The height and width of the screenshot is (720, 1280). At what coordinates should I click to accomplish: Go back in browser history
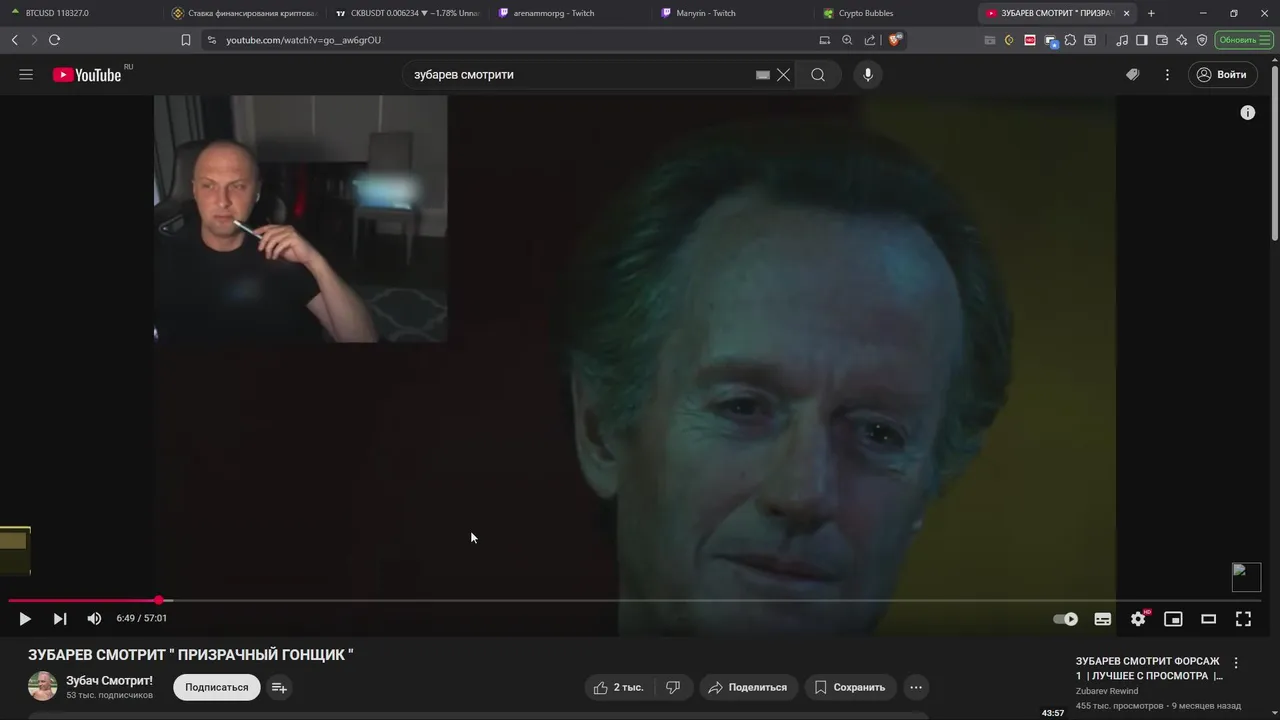(14, 40)
